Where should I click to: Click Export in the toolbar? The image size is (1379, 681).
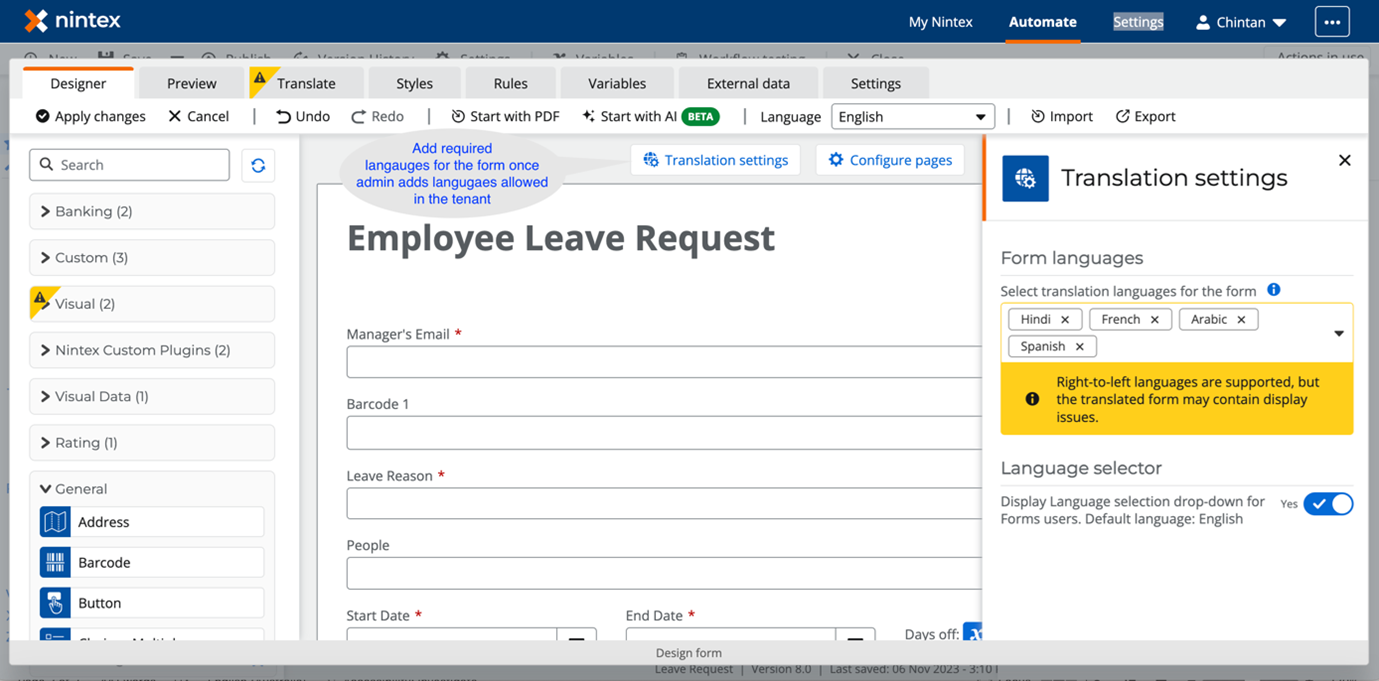[1146, 116]
